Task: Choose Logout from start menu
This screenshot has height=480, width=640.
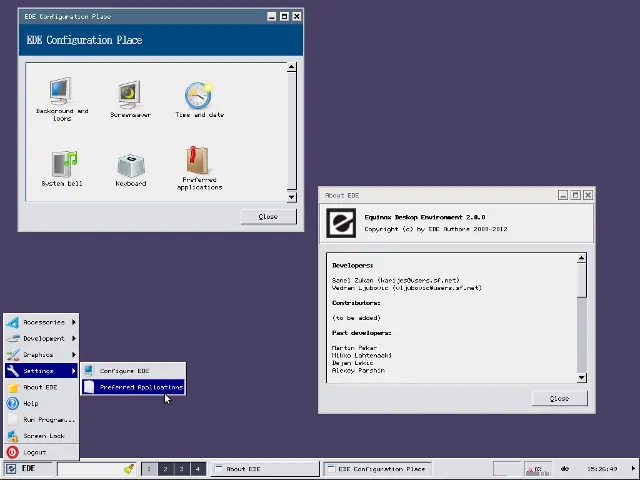Action: click(41, 452)
